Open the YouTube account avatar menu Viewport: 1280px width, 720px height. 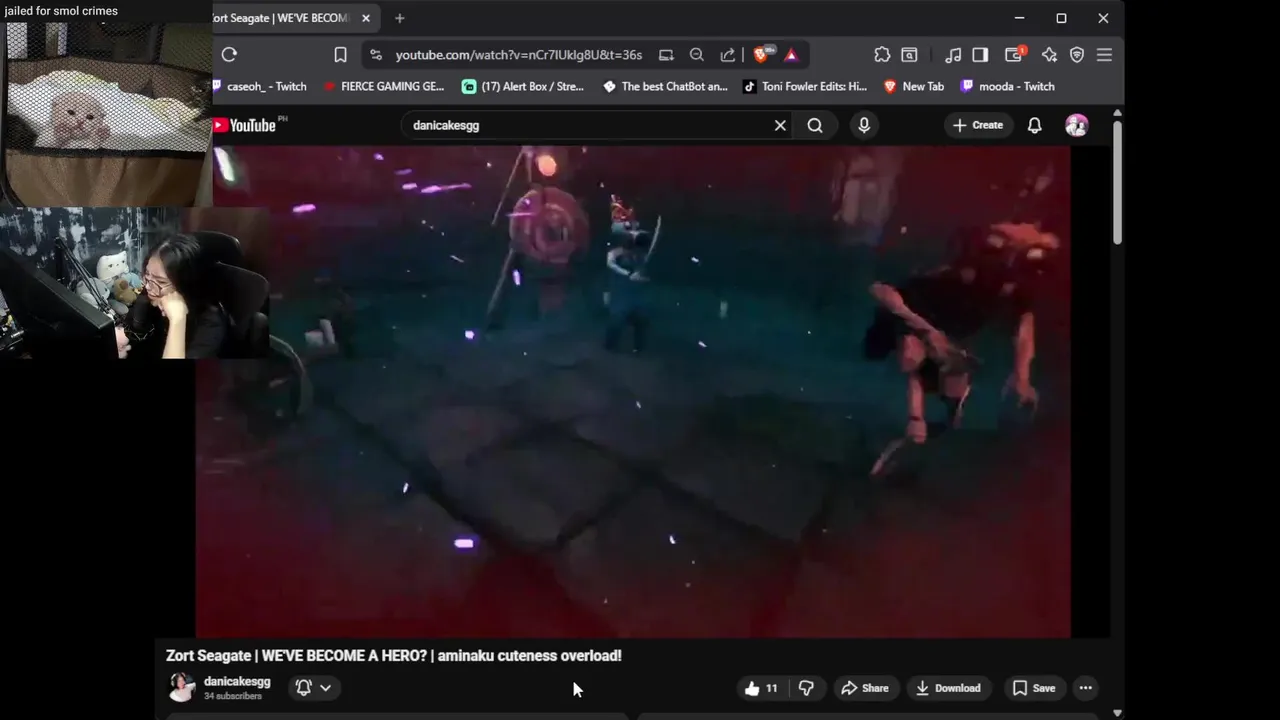click(1077, 125)
